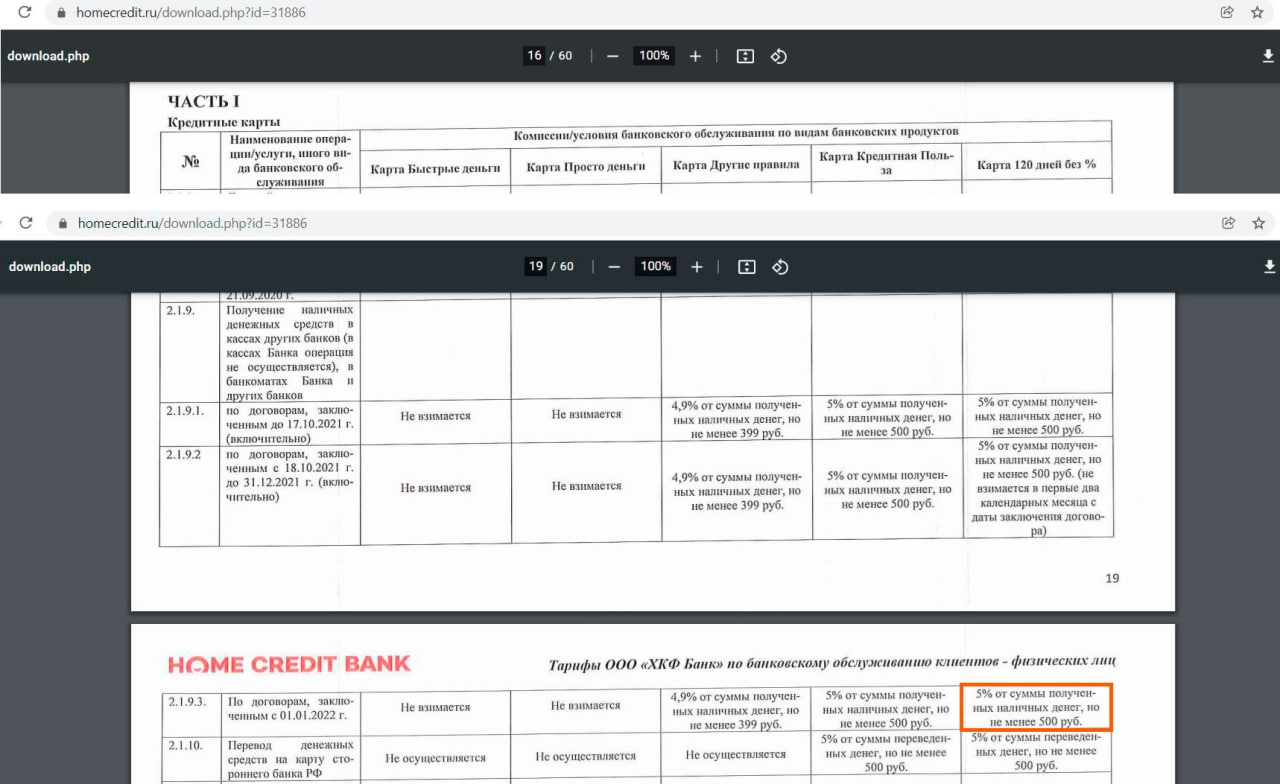Bookmark the page with the upper address bar star

pos(1257,13)
